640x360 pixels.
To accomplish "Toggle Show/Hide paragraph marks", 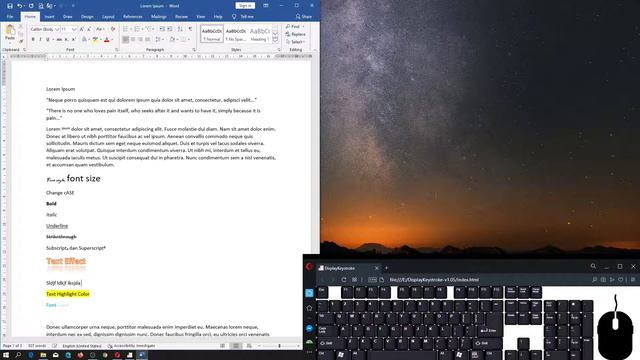I will [190, 29].
